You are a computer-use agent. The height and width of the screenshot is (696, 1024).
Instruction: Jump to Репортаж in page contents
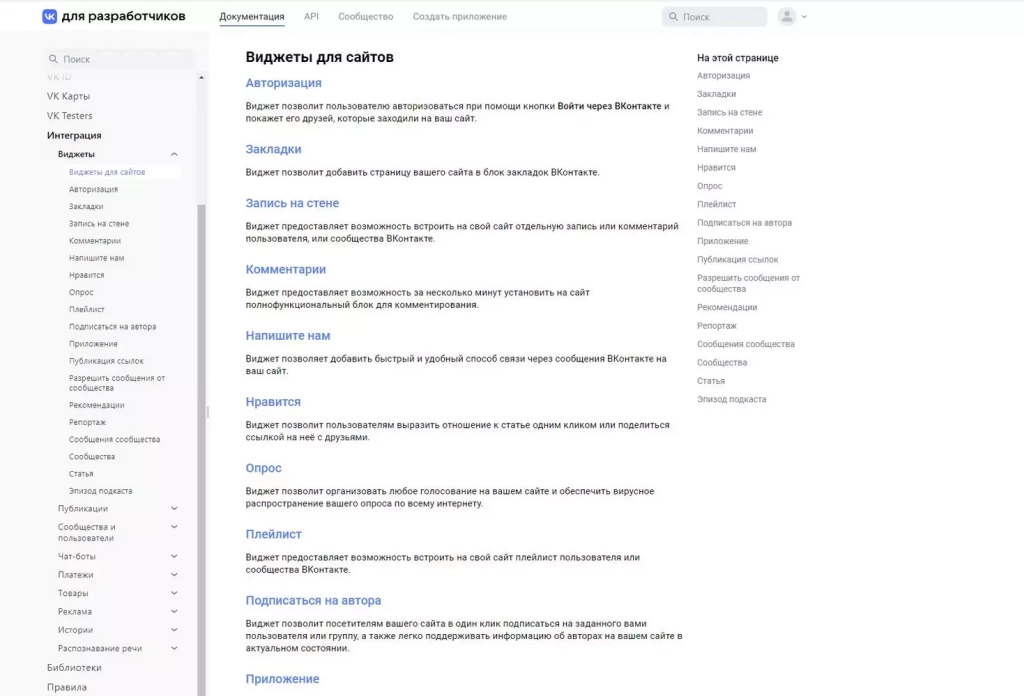(x=717, y=326)
